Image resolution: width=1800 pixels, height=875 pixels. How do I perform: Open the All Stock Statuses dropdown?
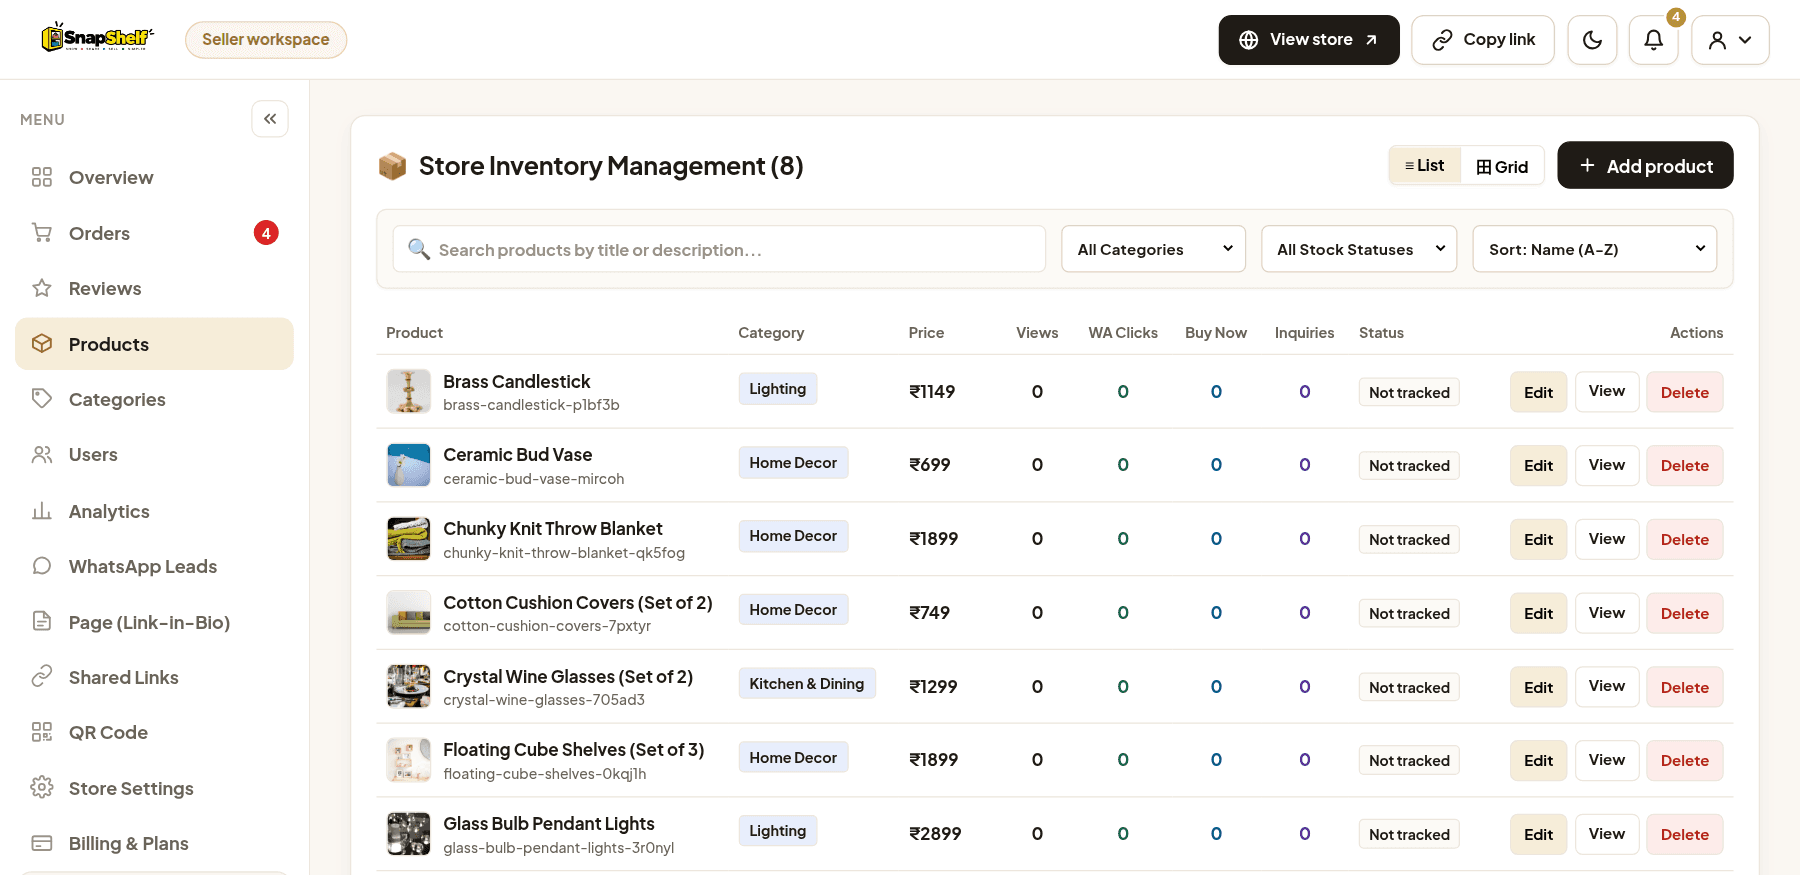click(x=1359, y=249)
